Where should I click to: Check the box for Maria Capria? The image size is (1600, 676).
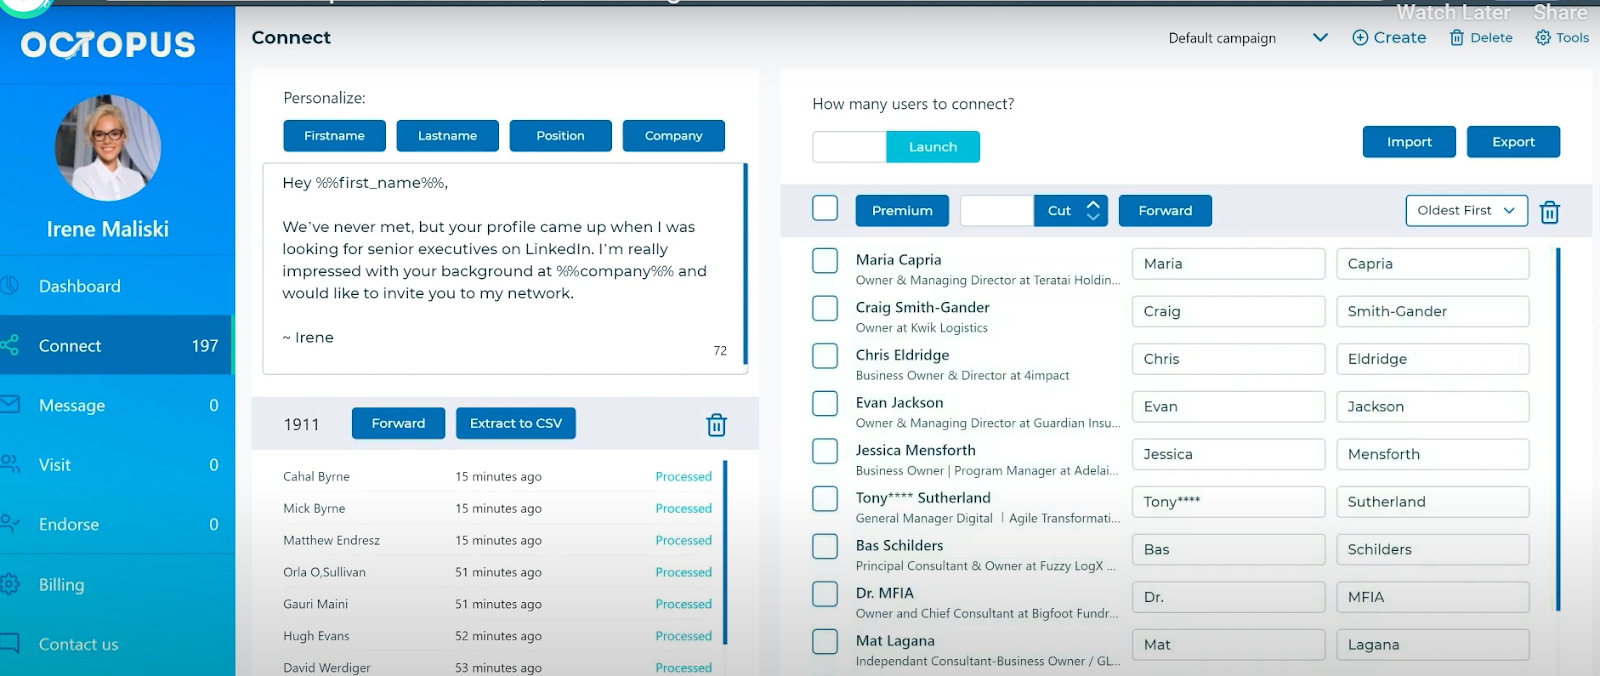tap(825, 261)
